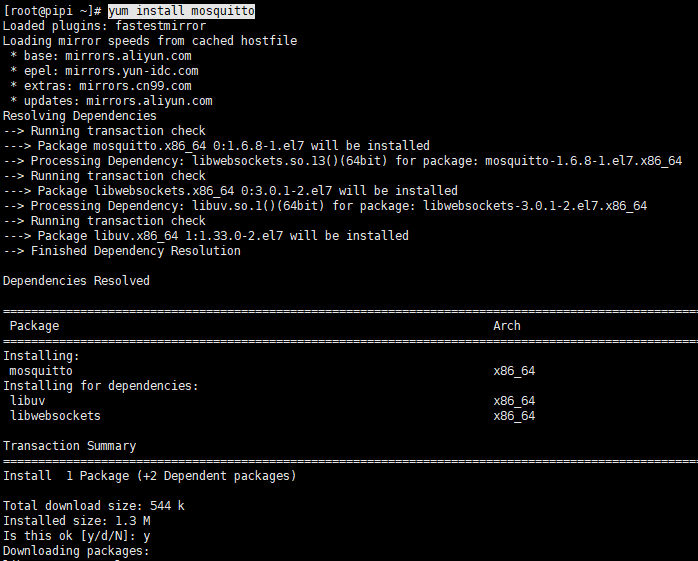Click the 'base: mirrors.aliyun.com' line

point(101,56)
